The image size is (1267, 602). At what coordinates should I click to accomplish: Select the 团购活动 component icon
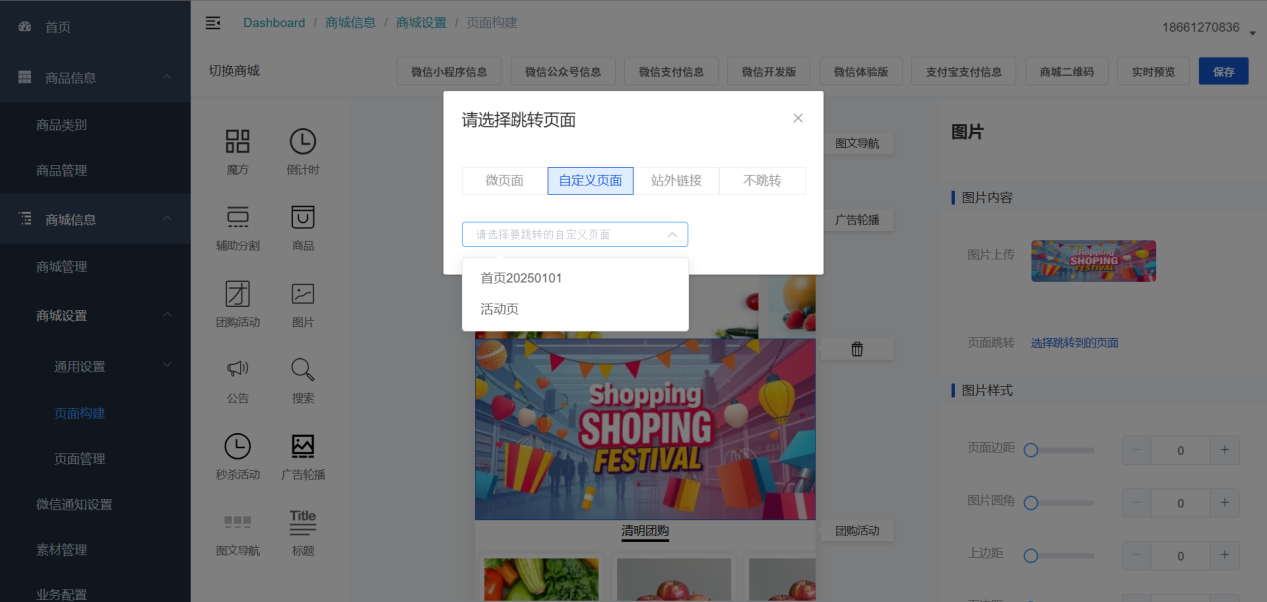238,294
